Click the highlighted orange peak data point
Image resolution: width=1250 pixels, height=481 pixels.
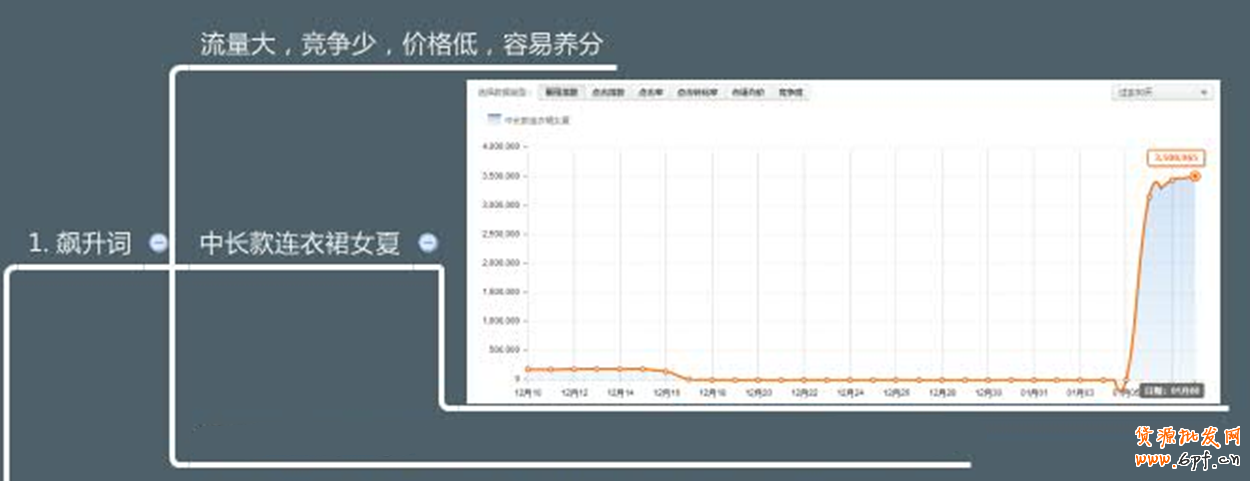(x=1195, y=176)
